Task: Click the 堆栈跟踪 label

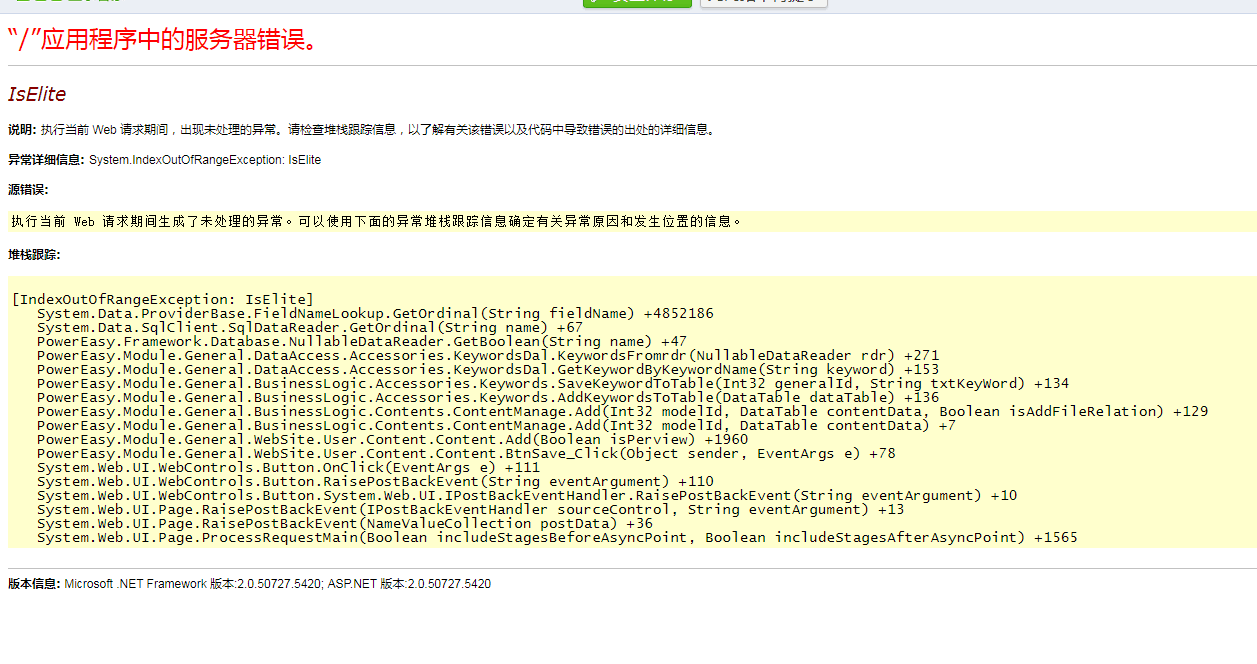Action: [34, 255]
